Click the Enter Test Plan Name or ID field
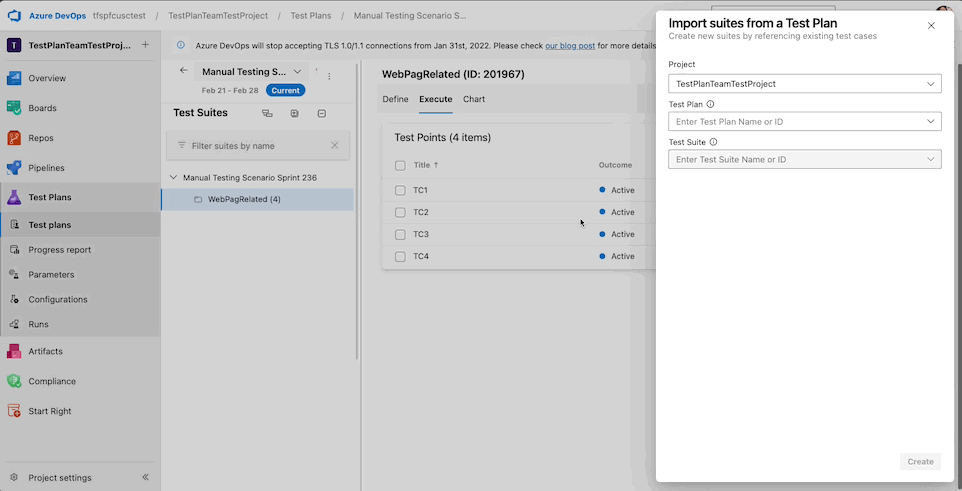Viewport: 962px width, 491px height. tap(805, 122)
